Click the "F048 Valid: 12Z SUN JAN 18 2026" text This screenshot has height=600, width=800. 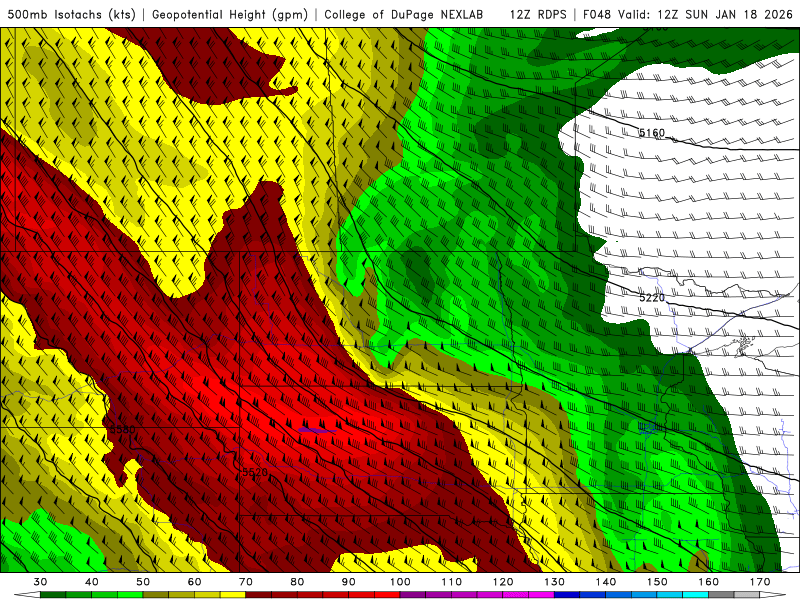point(687,14)
